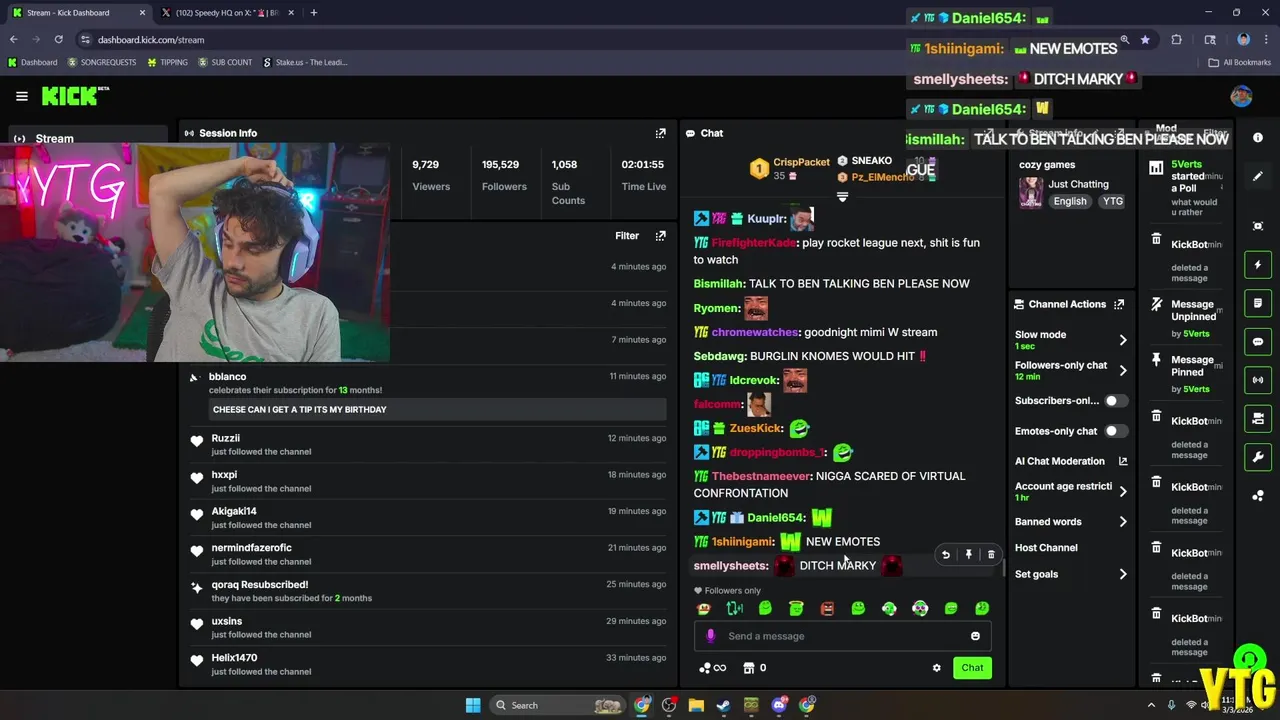Toggle Subscribers-only chat switch
This screenshot has width=1280, height=720.
coord(1115,401)
